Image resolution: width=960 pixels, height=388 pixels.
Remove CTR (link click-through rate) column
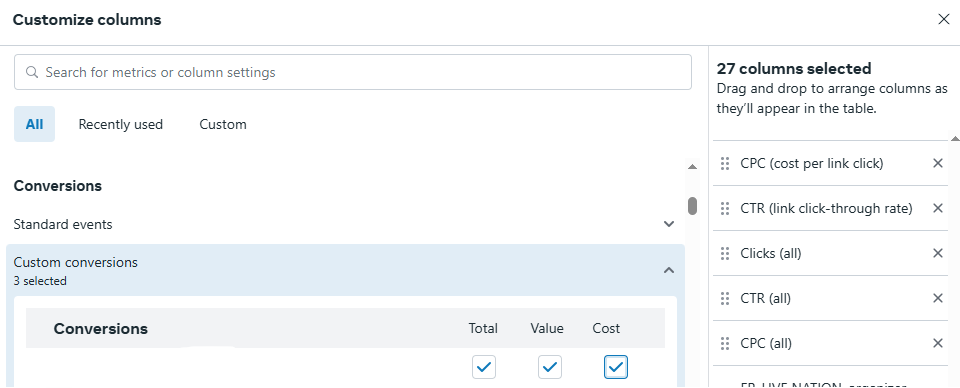pyautogui.click(x=937, y=208)
